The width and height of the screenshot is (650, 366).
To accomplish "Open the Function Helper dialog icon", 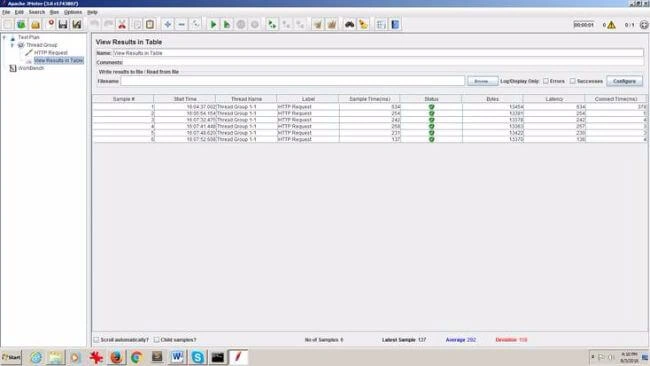I will [381, 24].
